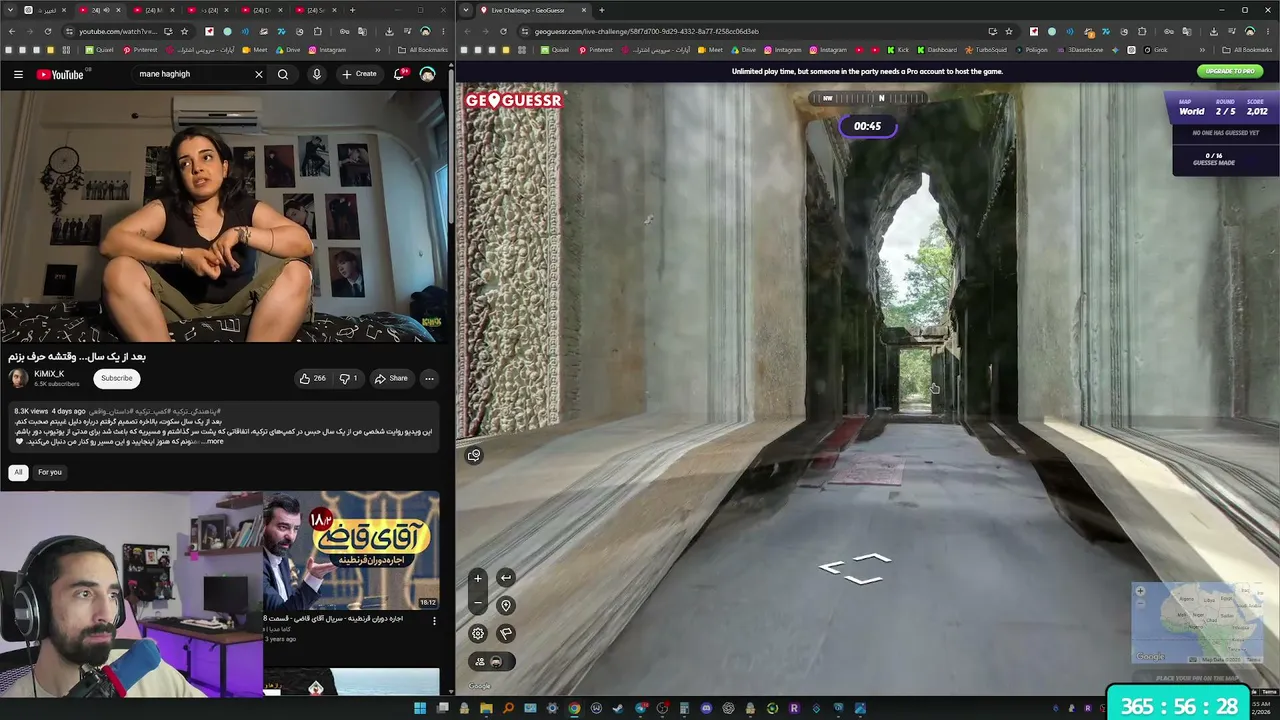Viewport: 1280px width, 720px height.
Task: Open the YouTube tab search dropdown arrow
Action: (x=8, y=10)
